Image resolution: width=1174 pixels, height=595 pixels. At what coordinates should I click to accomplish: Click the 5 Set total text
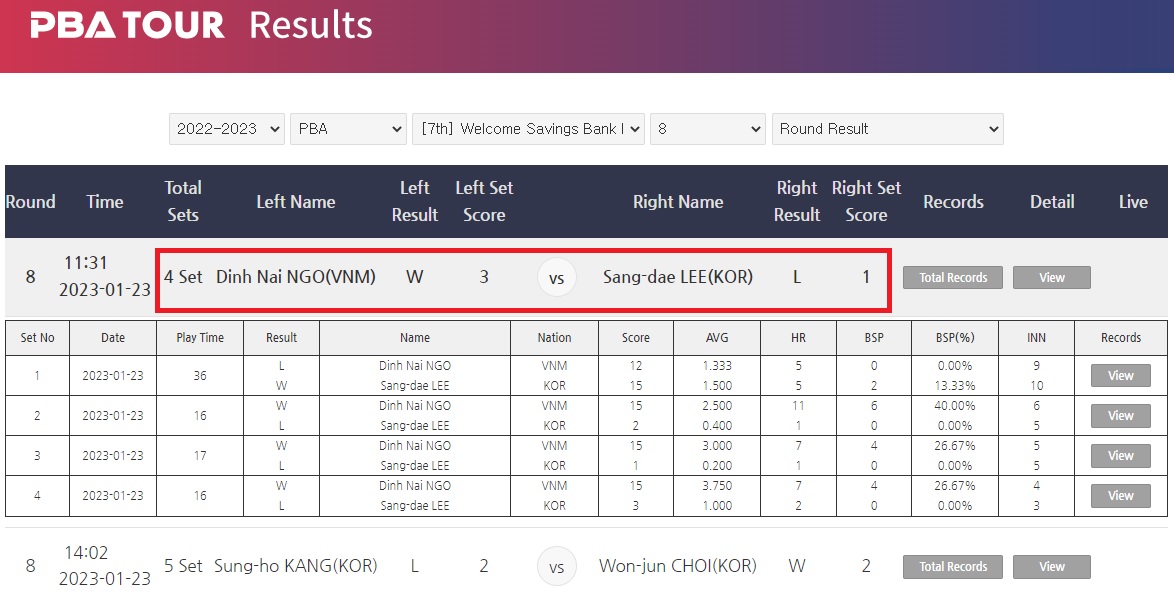[183, 566]
